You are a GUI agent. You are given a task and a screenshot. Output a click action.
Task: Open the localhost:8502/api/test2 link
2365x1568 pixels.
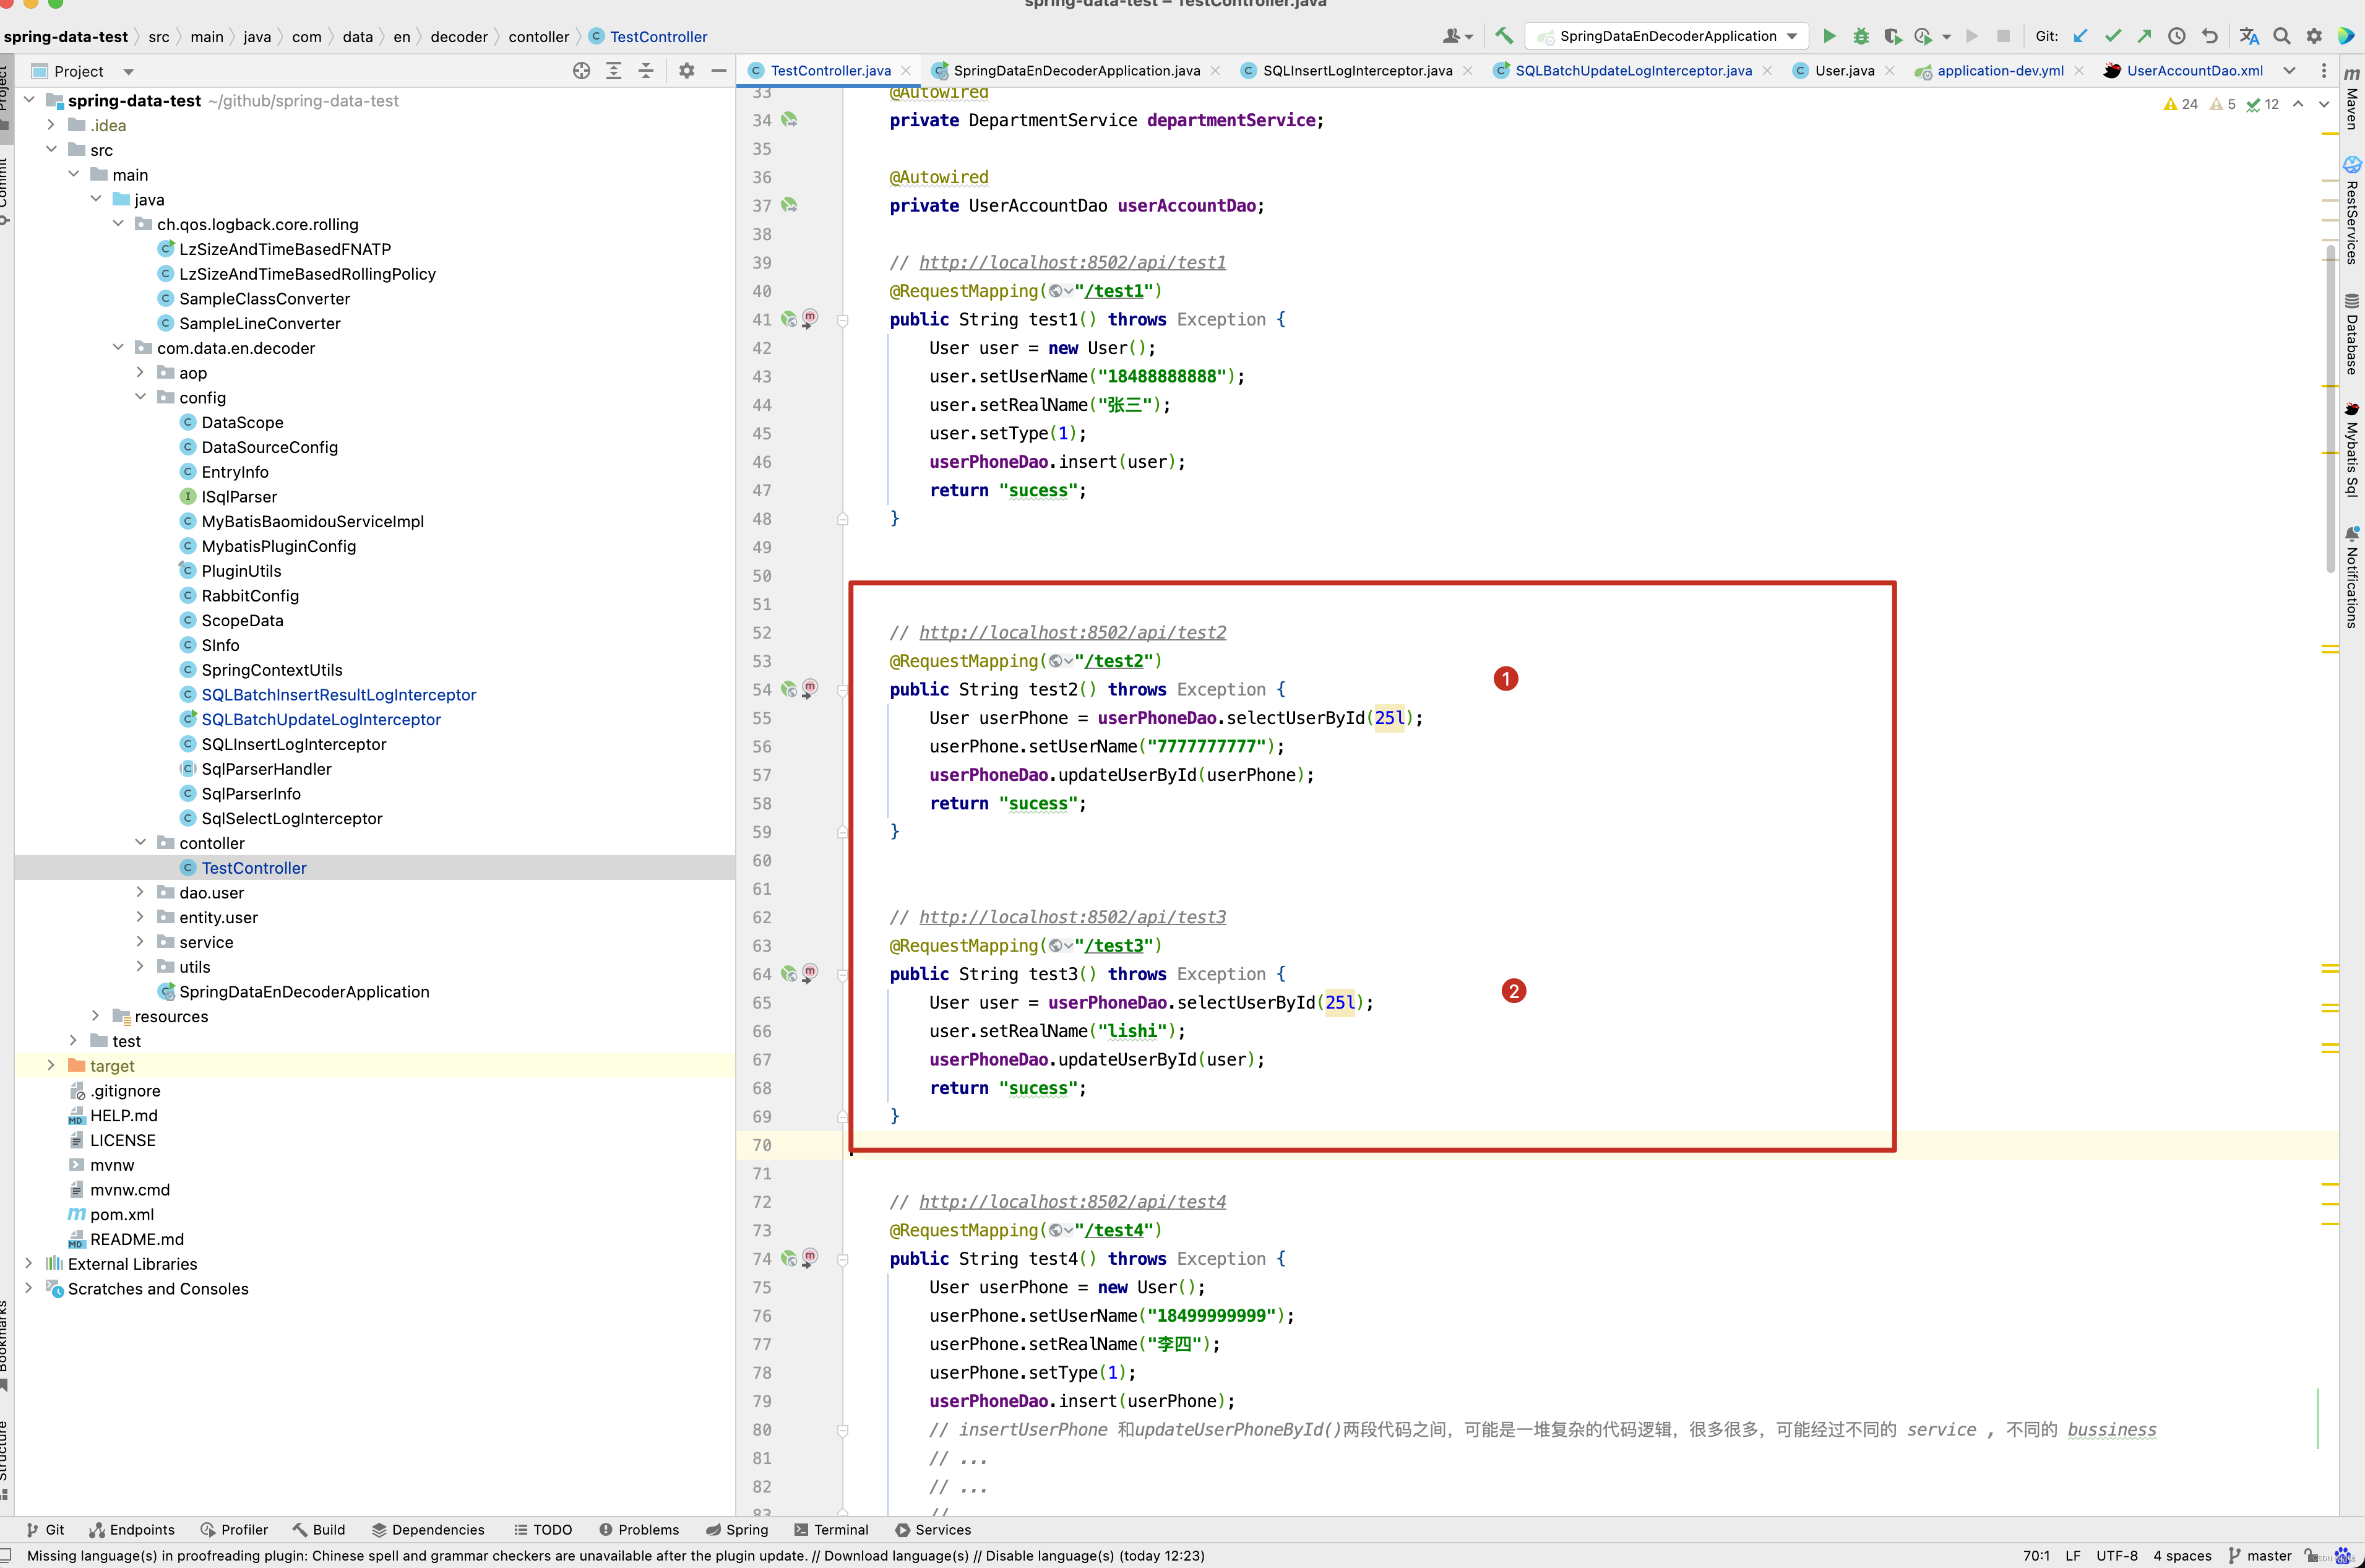coord(1072,632)
